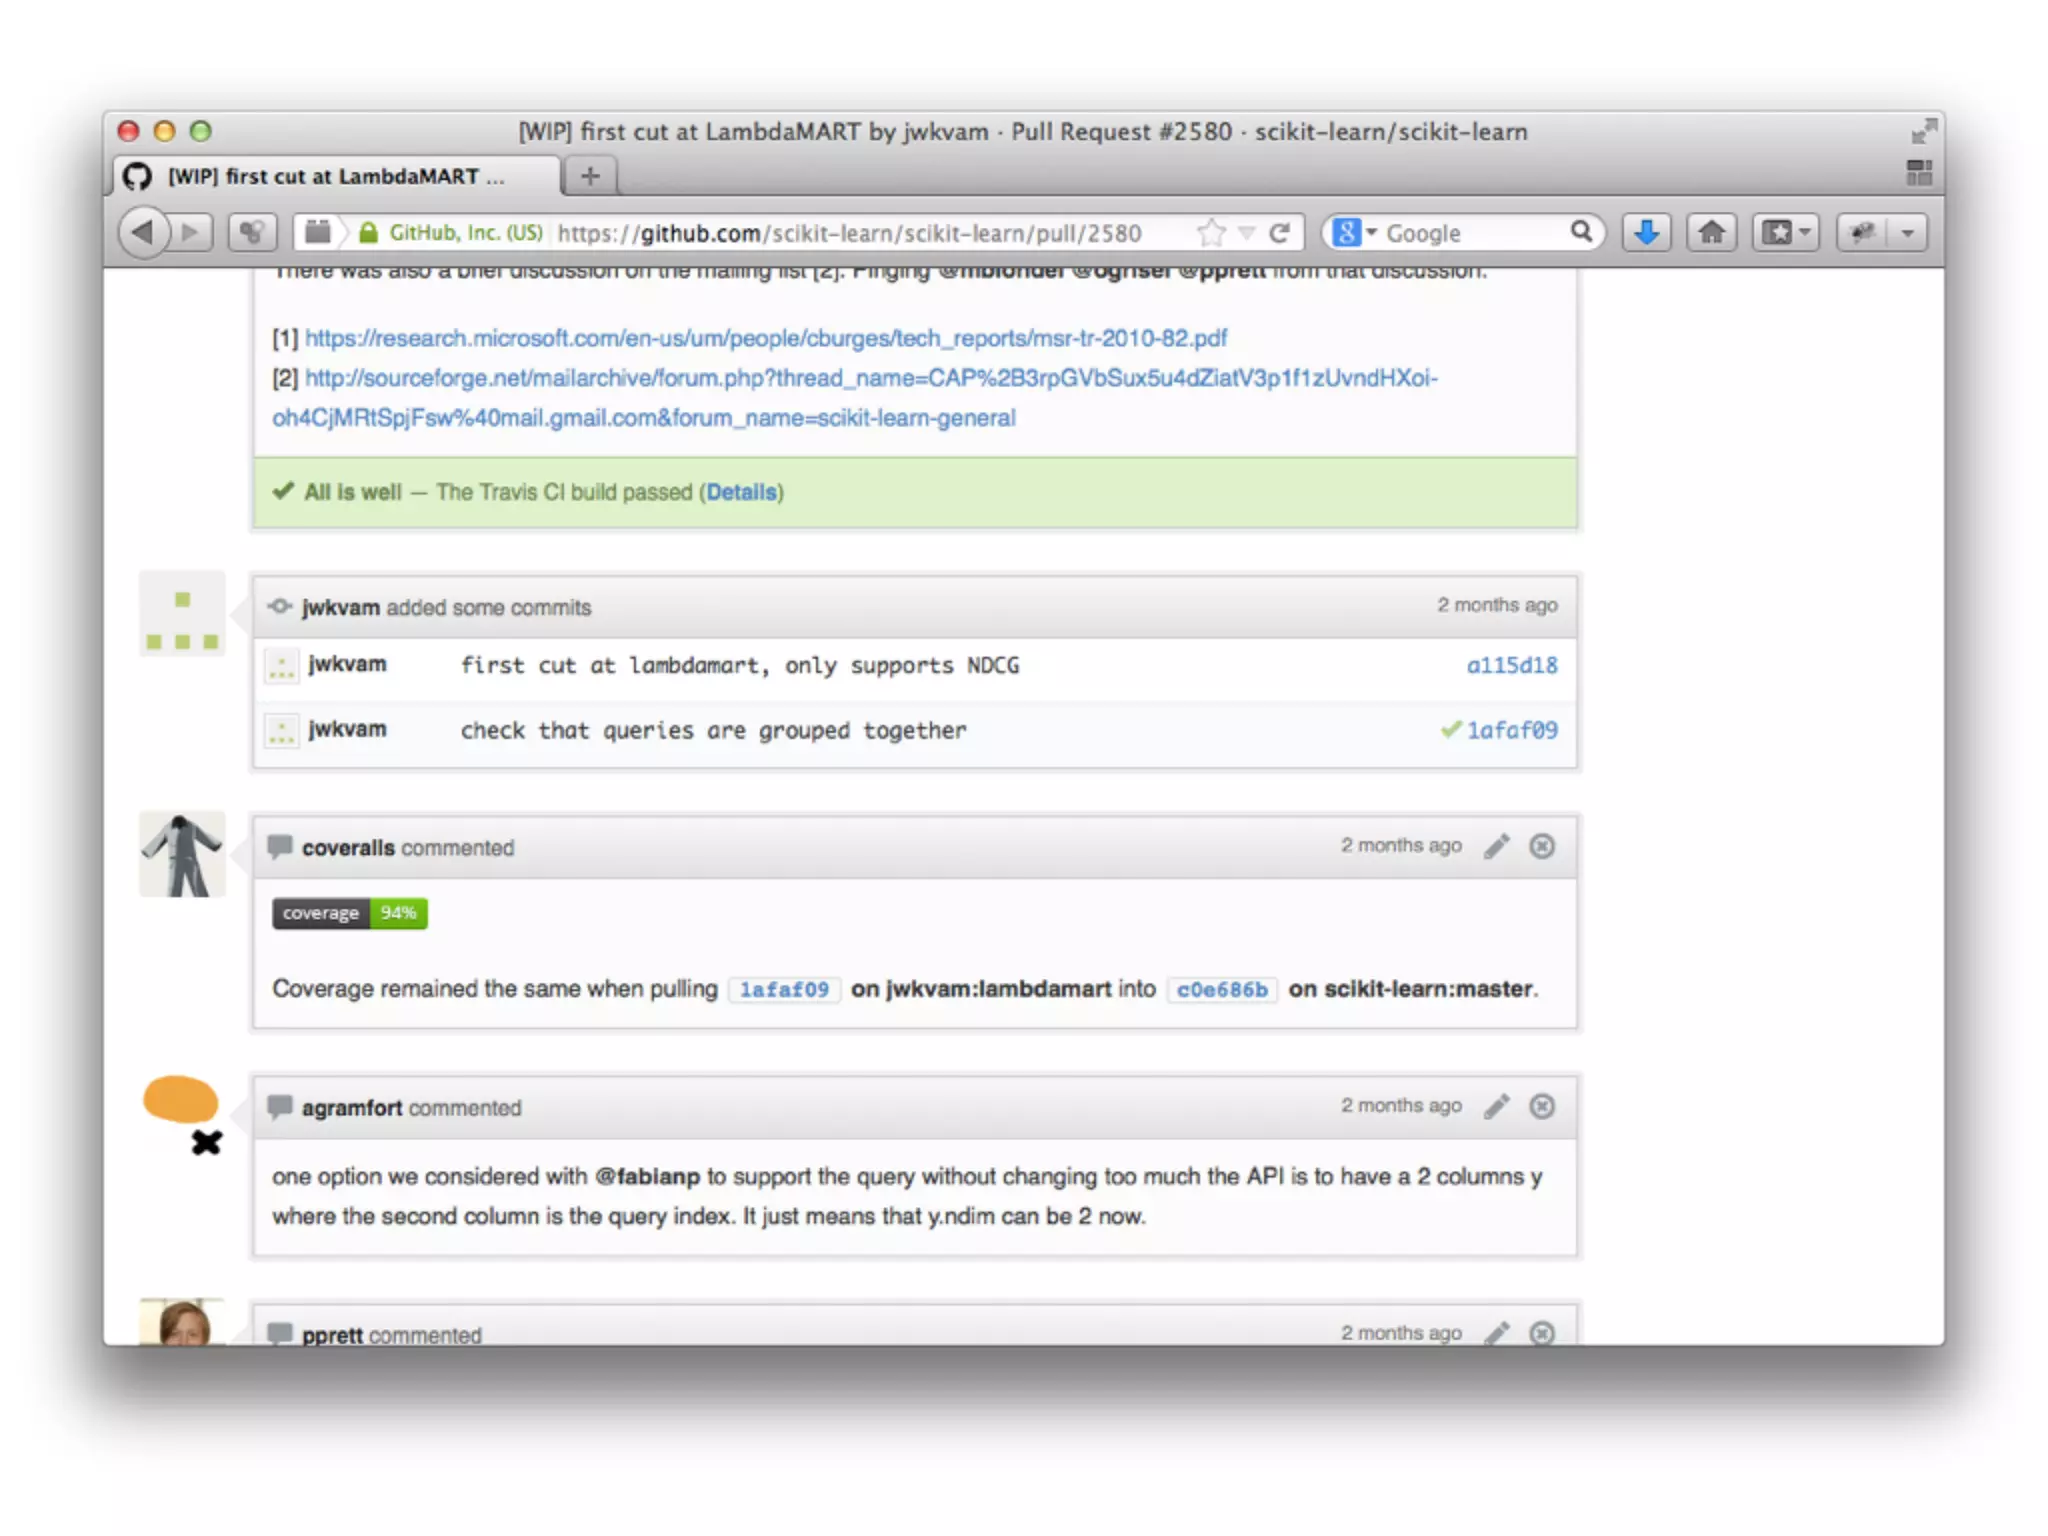Click the magnifier icon in search box
This screenshot has height=1536, width=2048.
click(x=1580, y=232)
